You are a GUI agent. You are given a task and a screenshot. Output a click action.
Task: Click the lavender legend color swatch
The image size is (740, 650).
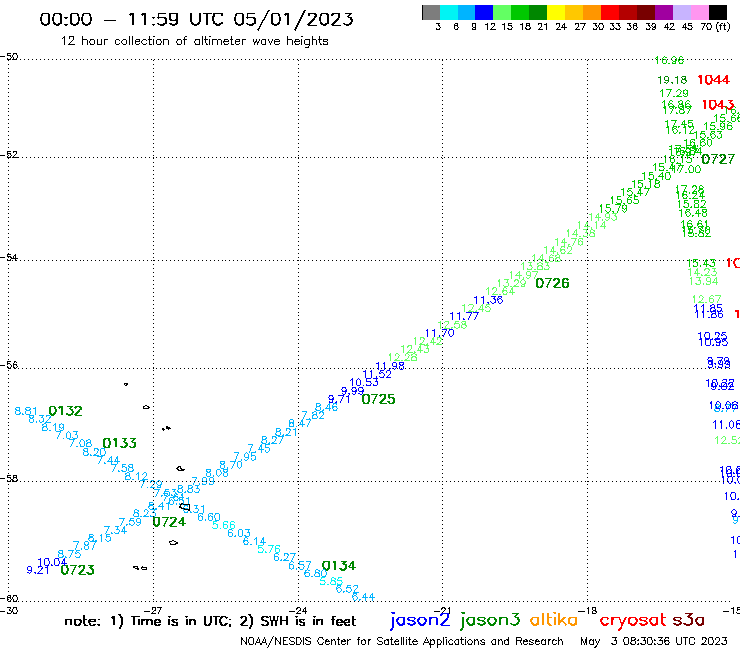pyautogui.click(x=682, y=12)
